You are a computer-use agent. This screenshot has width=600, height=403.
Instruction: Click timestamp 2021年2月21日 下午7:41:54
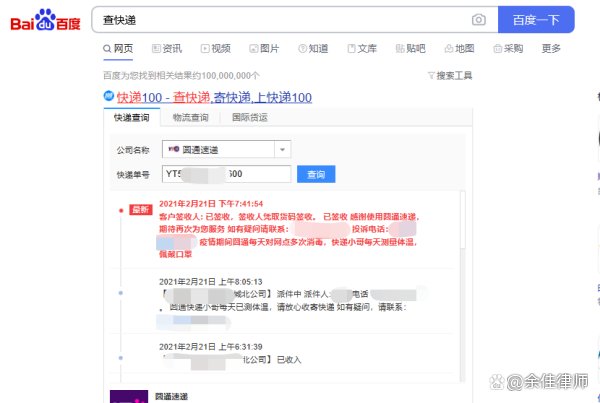211,204
